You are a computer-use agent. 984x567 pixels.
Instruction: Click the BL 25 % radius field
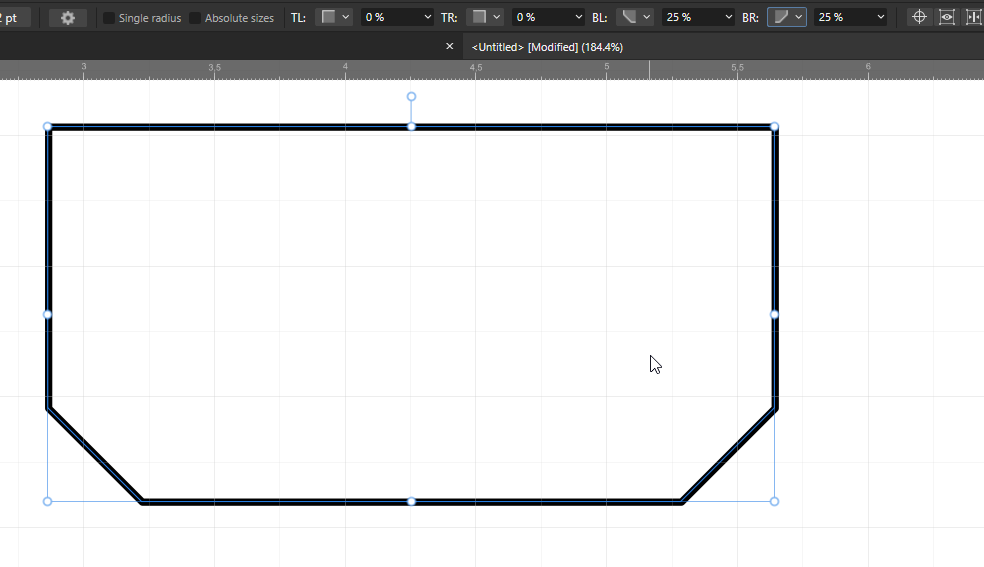pos(690,18)
